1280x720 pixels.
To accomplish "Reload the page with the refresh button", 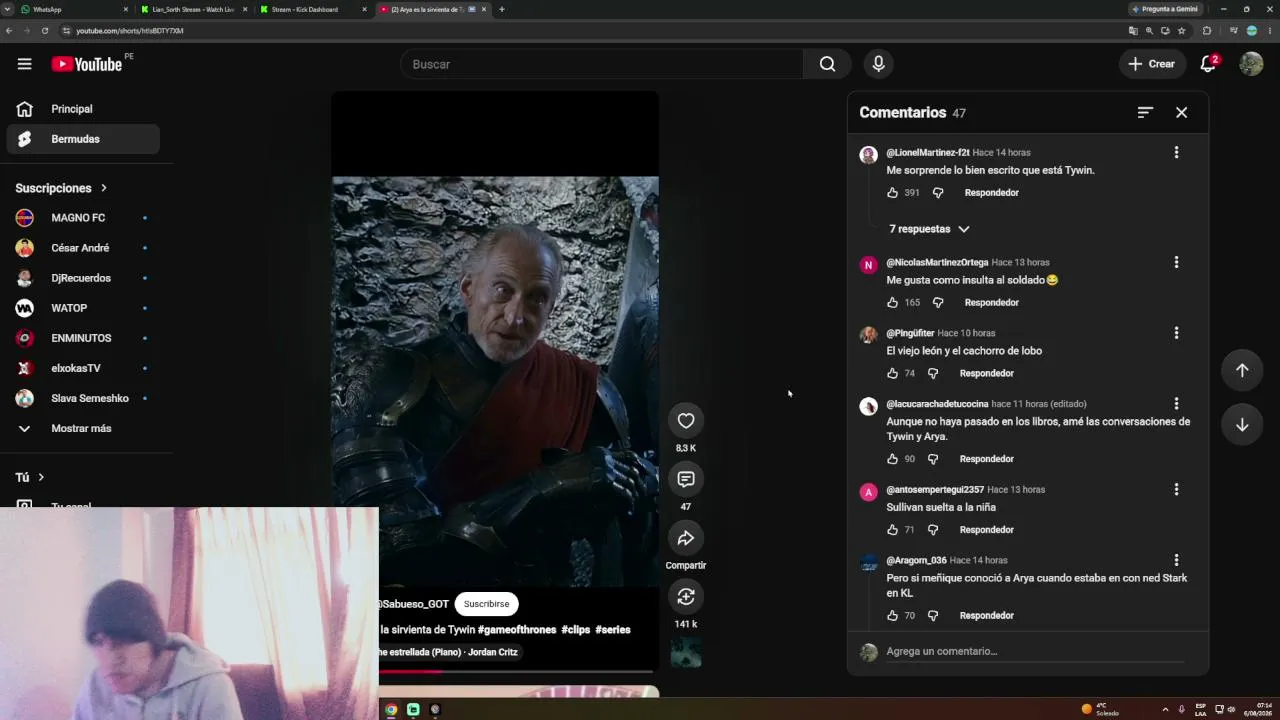I will click(45, 31).
